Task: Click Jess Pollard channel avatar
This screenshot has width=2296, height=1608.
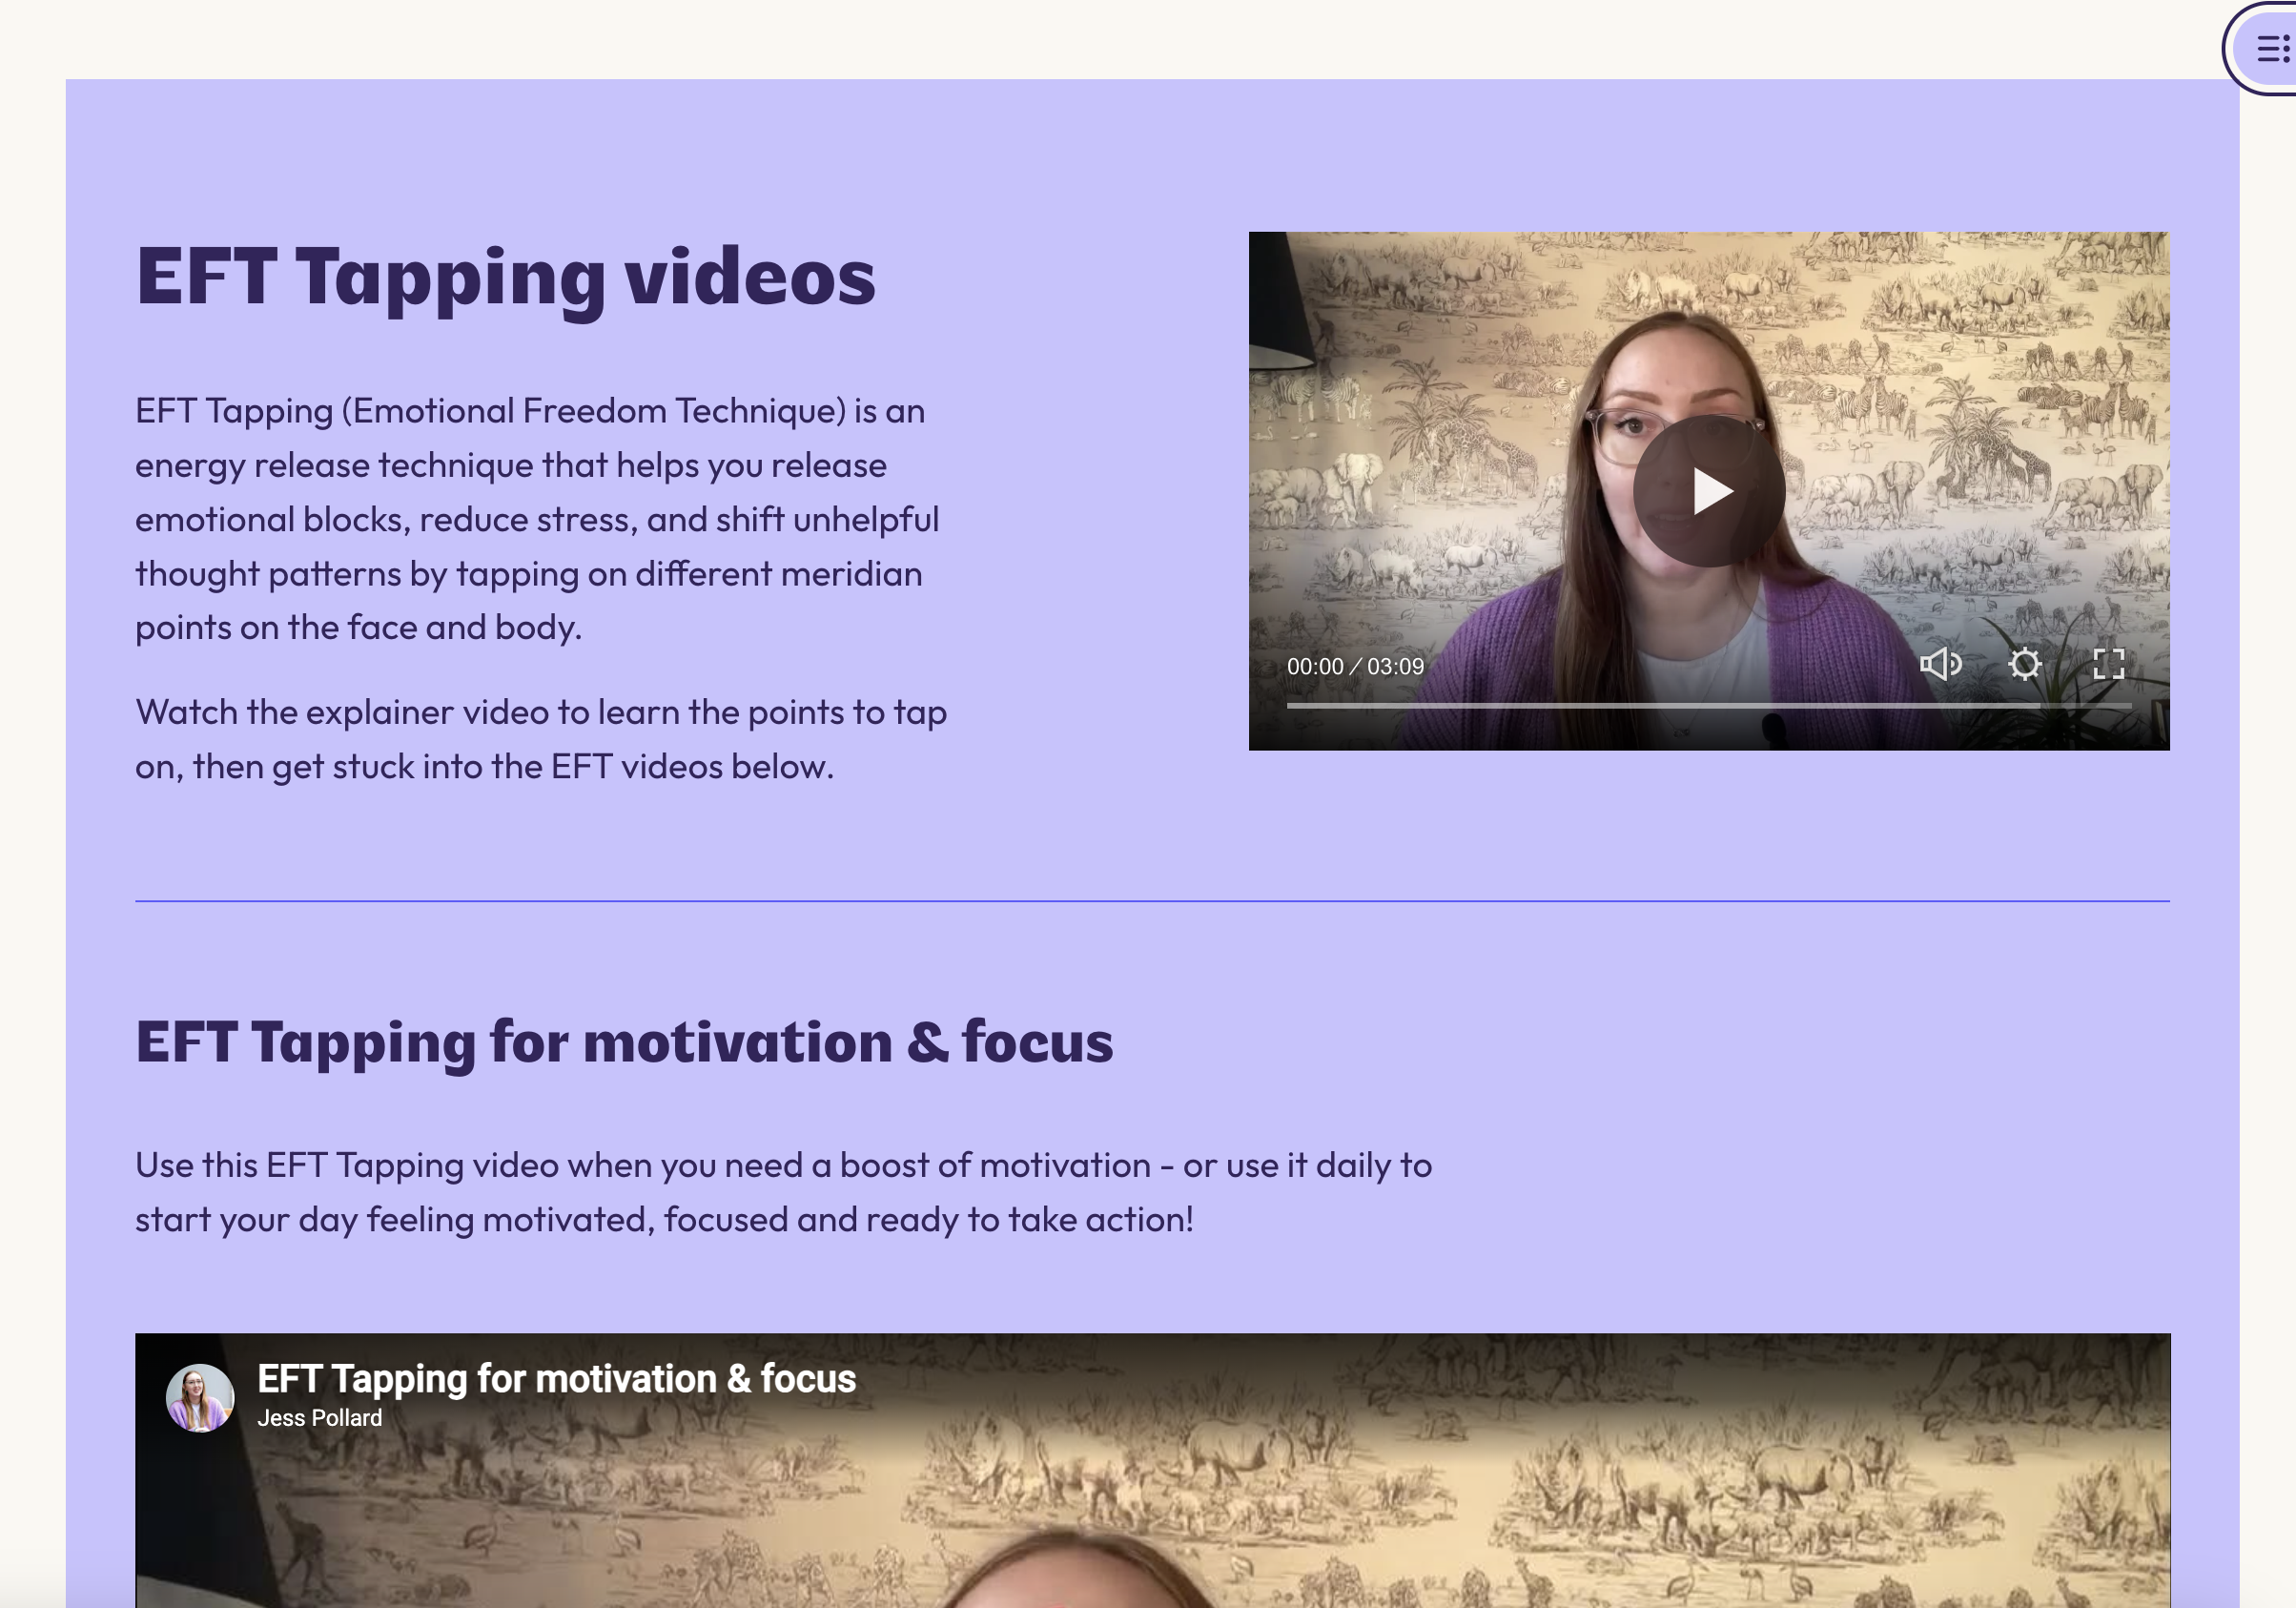Action: point(200,1397)
